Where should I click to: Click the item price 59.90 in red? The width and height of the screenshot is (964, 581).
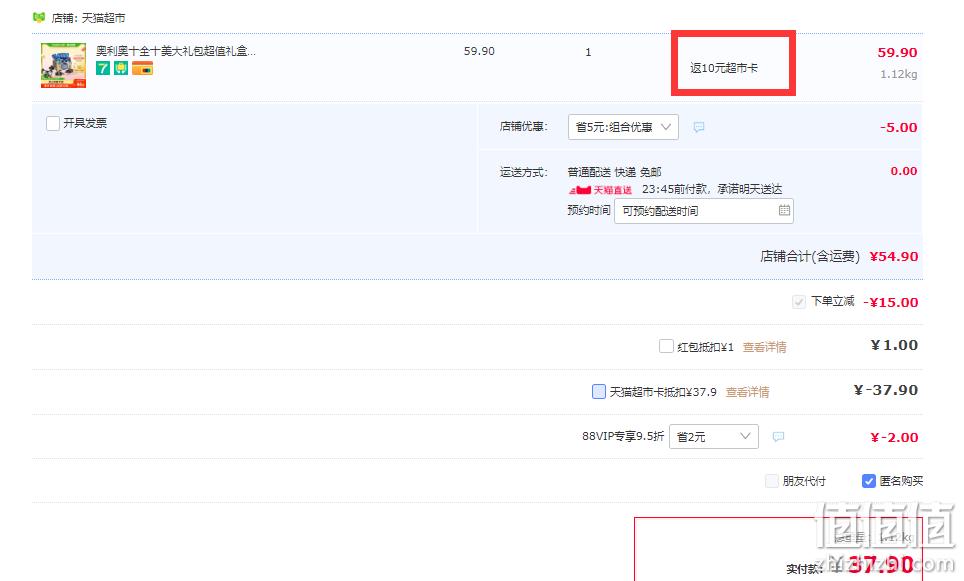point(897,52)
